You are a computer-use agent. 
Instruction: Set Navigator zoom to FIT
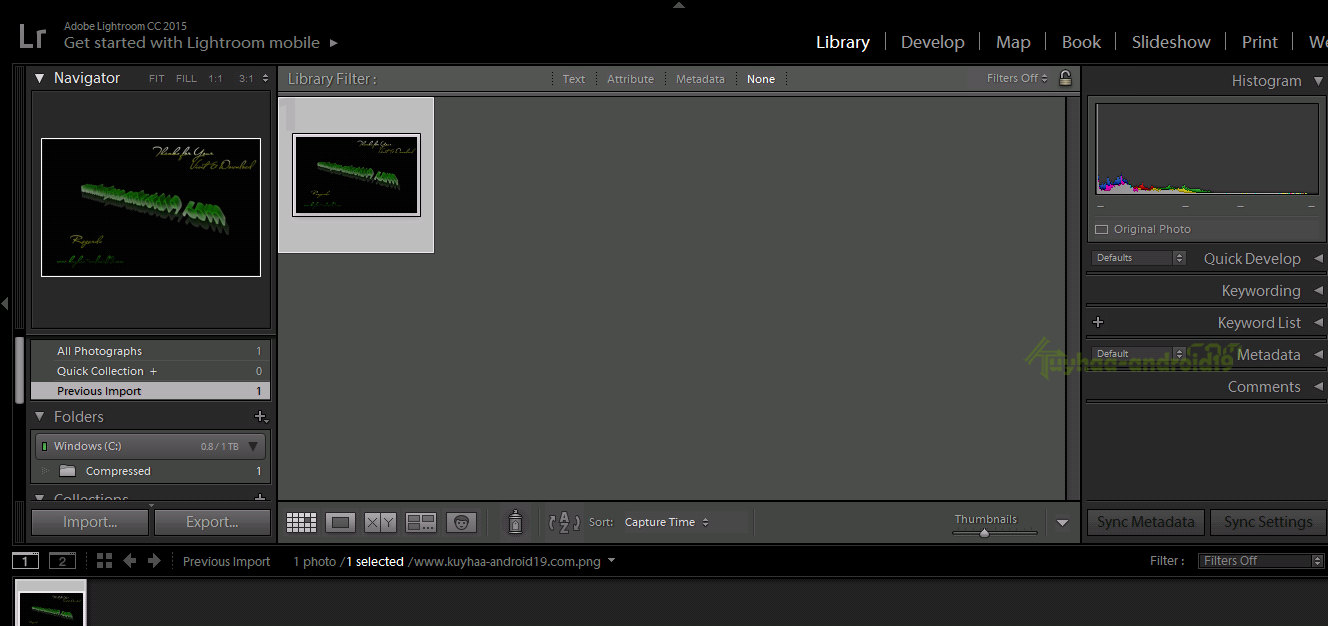[x=157, y=78]
